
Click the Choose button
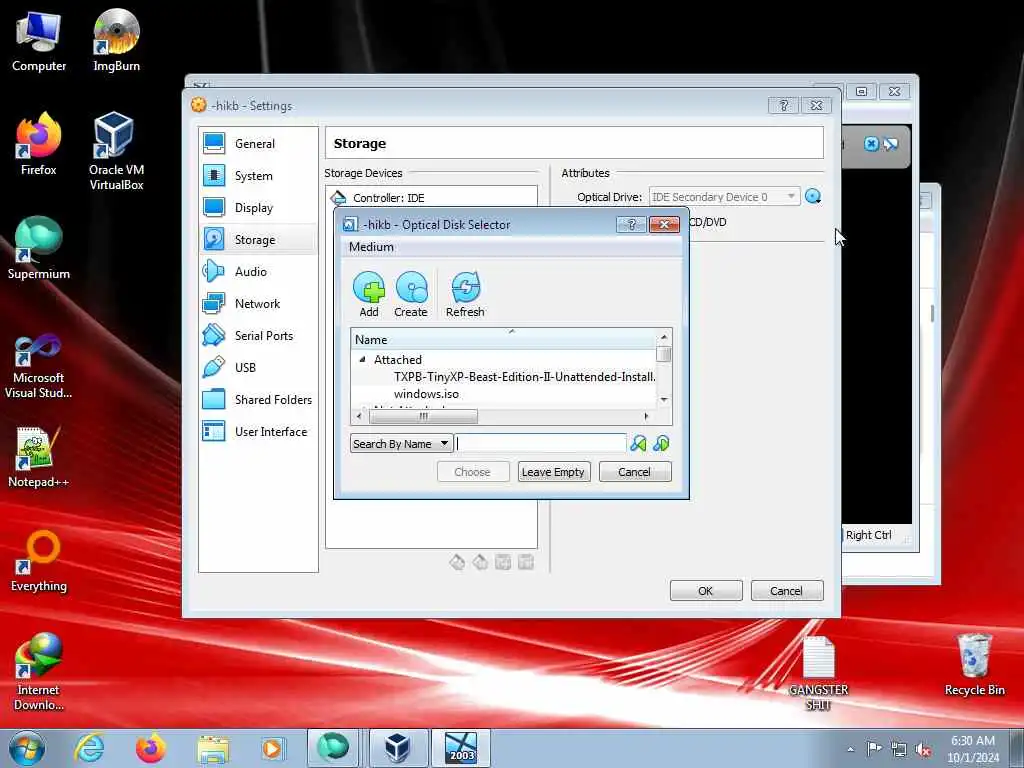(x=473, y=472)
